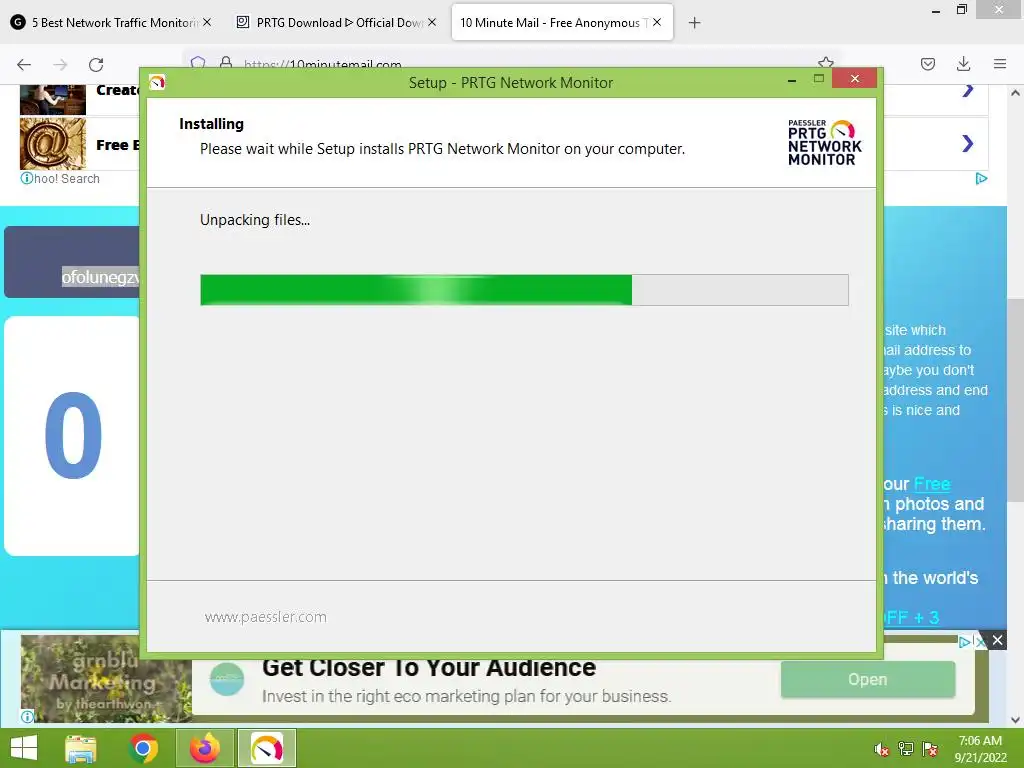Click the www.paessler.com link in setup
The image size is (1024, 768).
coord(265,617)
